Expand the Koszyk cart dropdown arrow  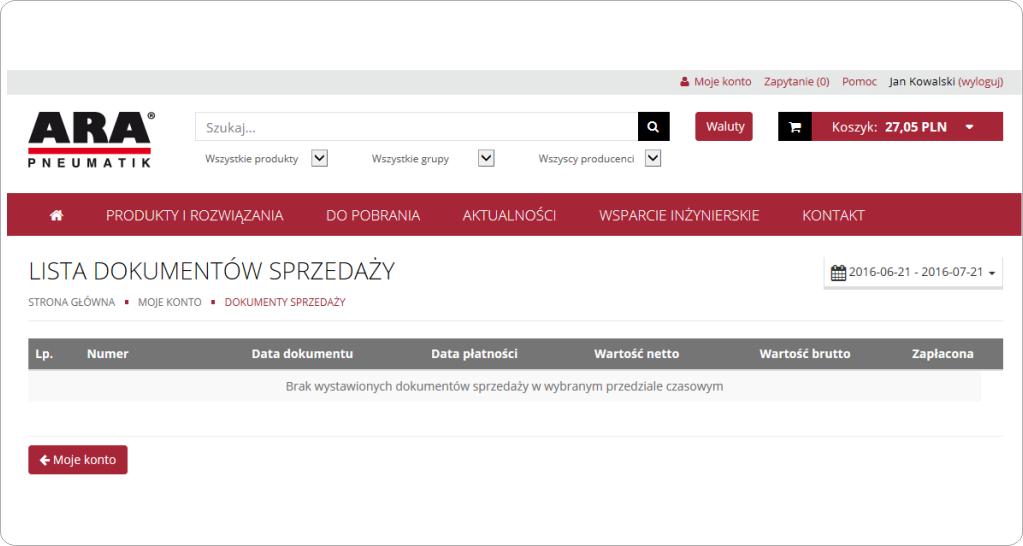(x=969, y=127)
